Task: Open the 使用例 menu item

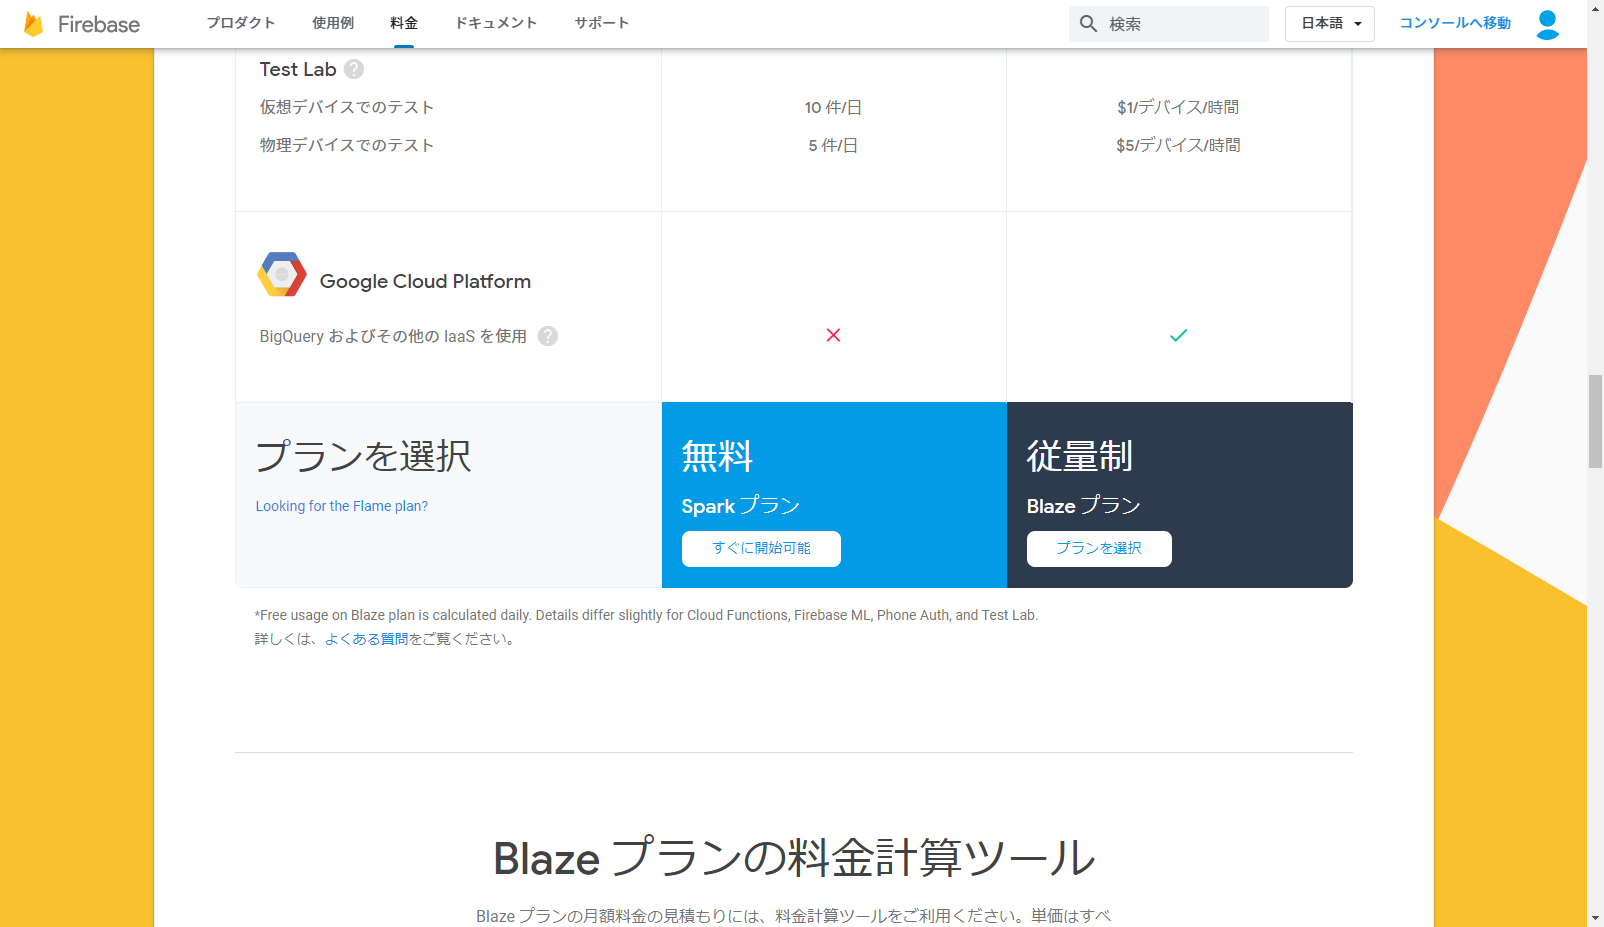Action: (x=333, y=23)
